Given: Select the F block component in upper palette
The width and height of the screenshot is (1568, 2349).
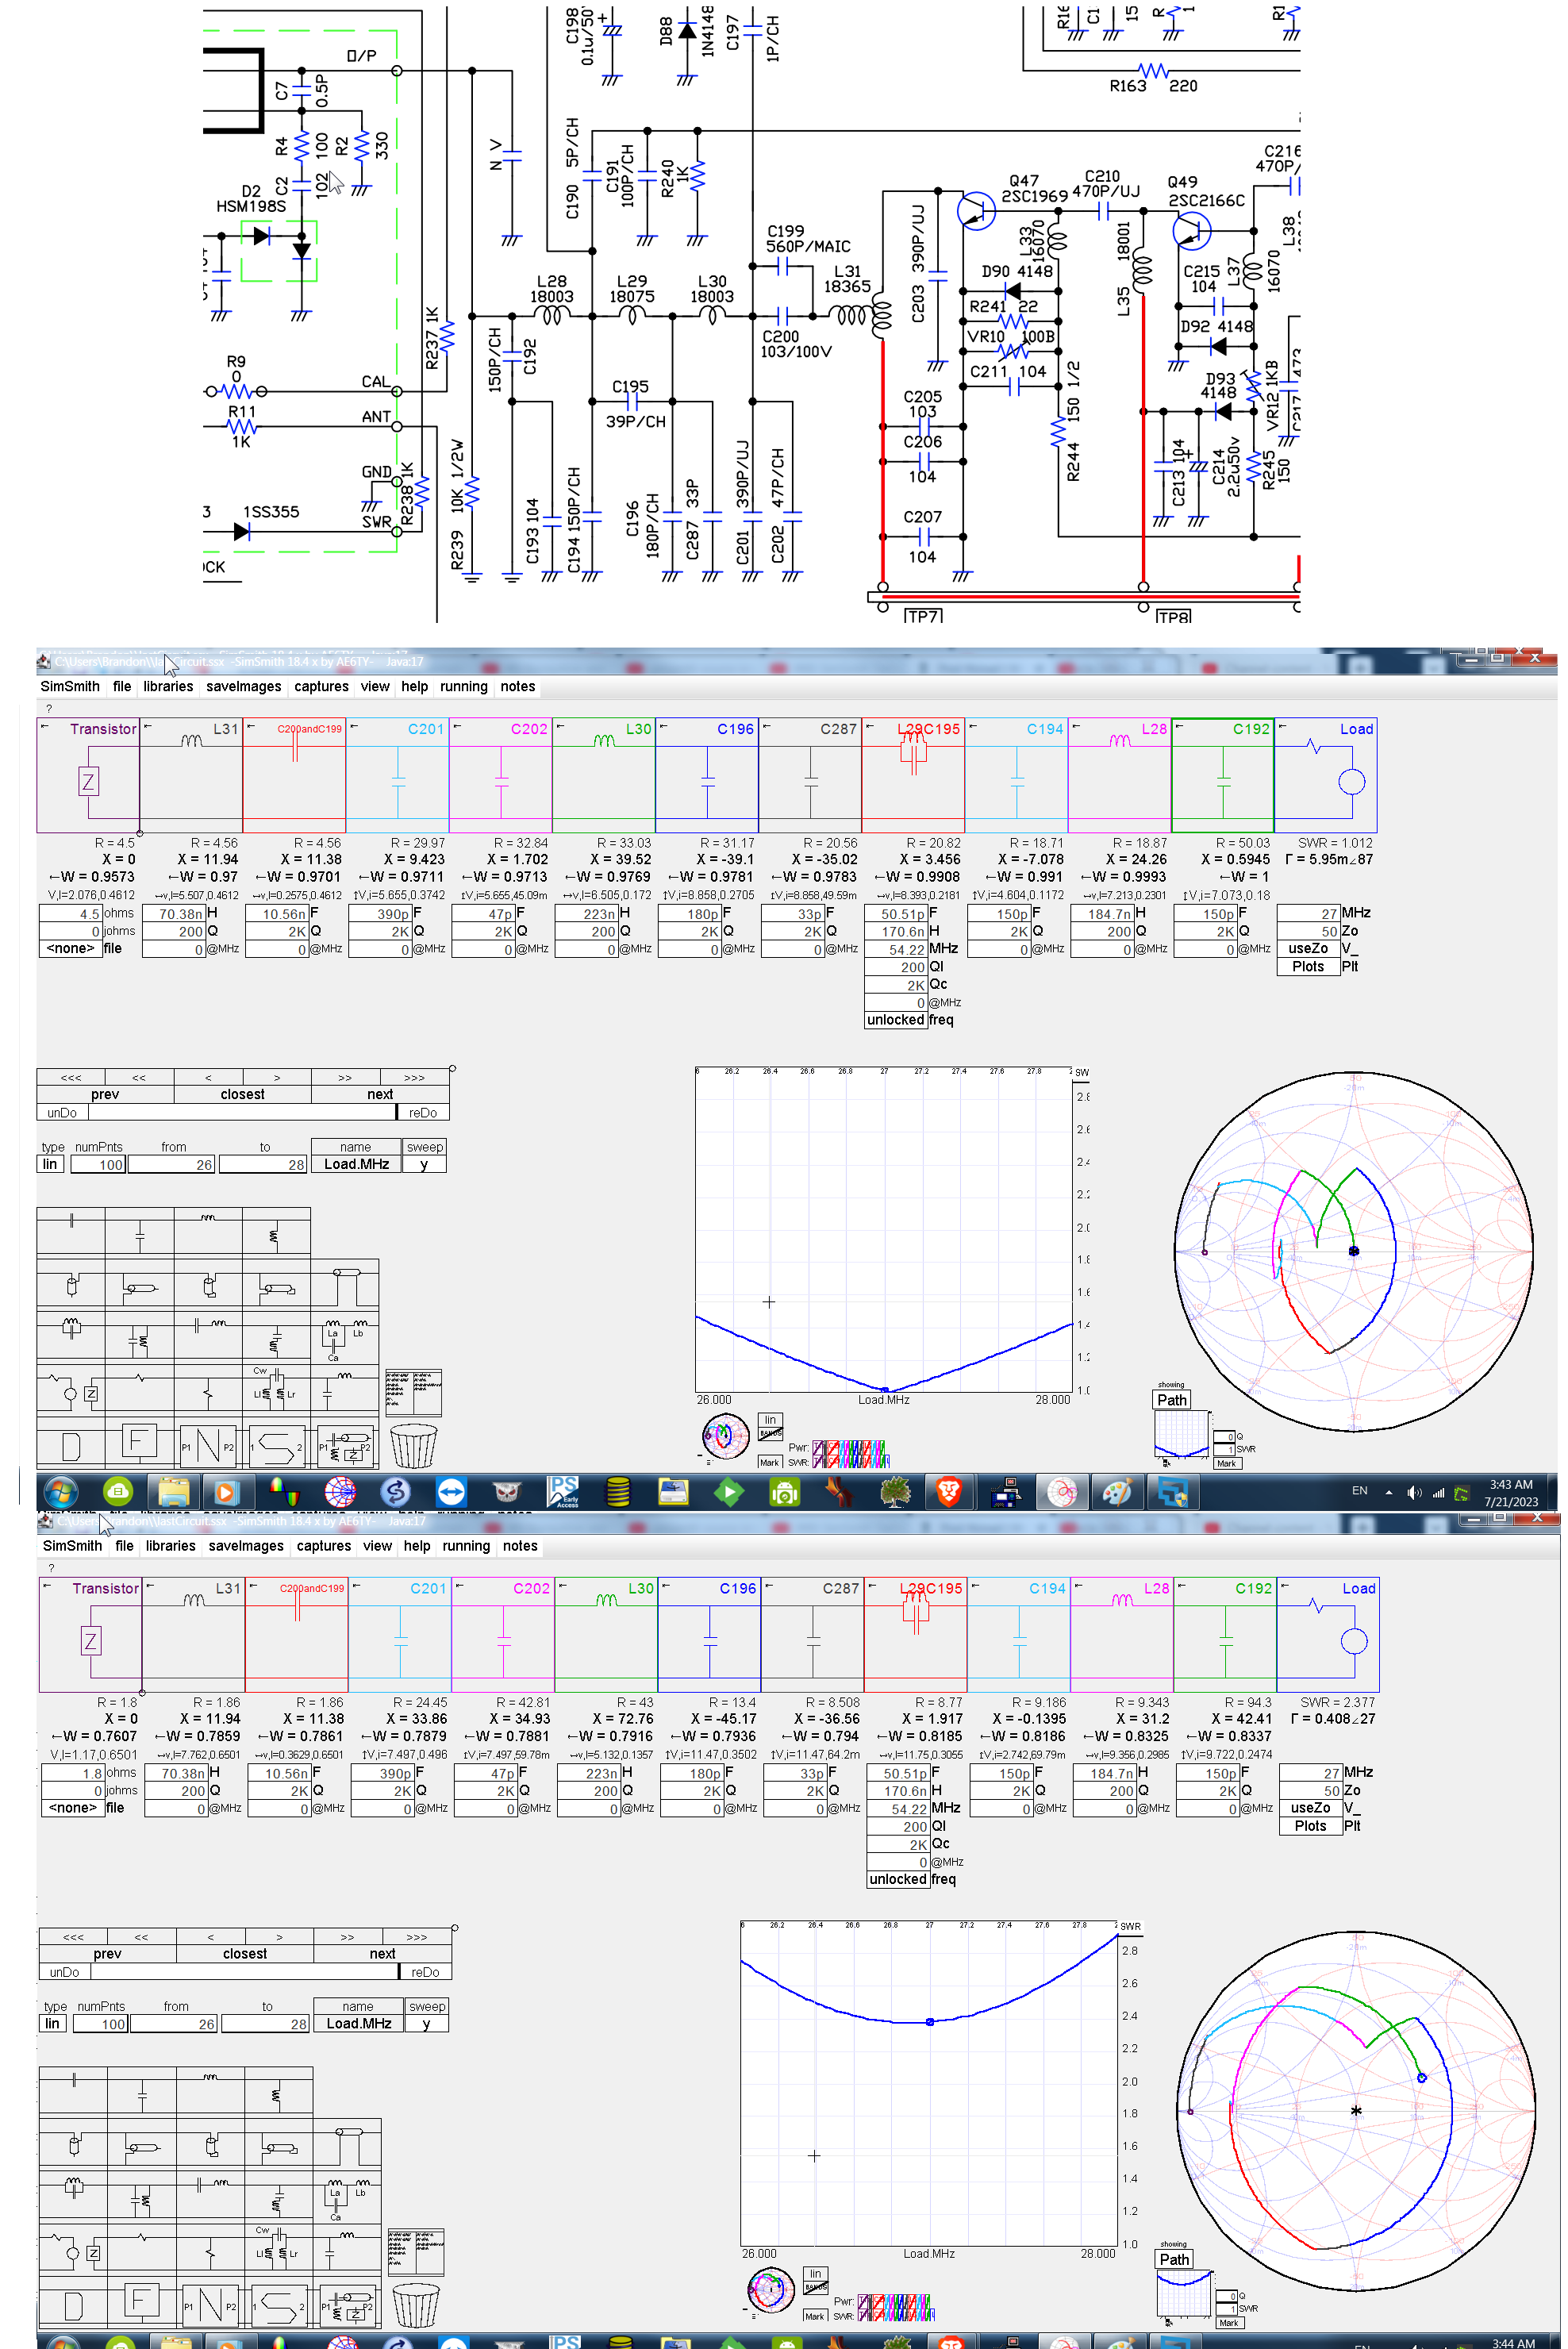Looking at the screenshot, I should click(x=138, y=1442).
